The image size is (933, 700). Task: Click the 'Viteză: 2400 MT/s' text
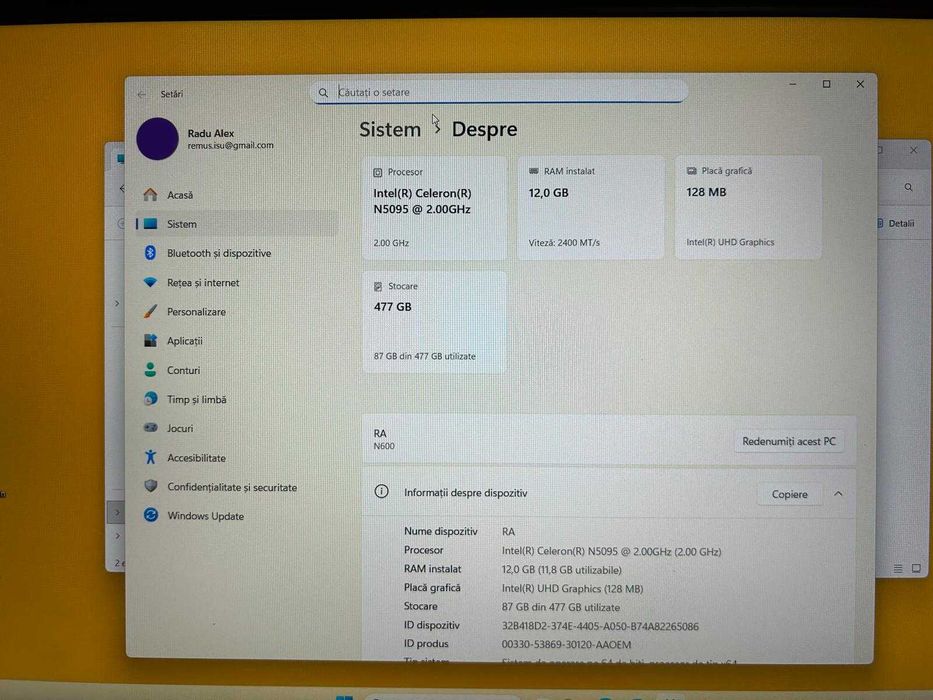pyautogui.click(x=564, y=243)
